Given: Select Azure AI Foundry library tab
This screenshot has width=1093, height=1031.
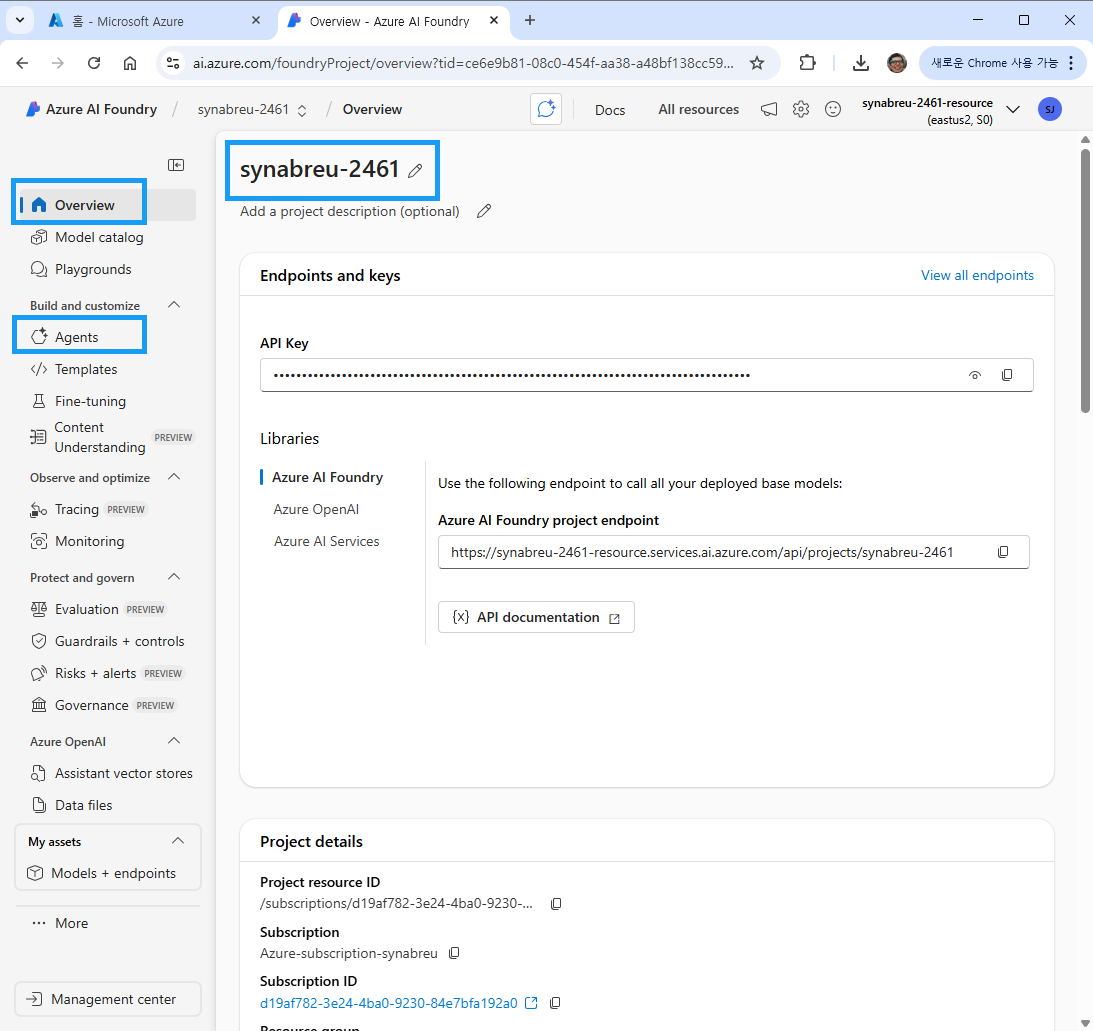Looking at the screenshot, I should (327, 477).
